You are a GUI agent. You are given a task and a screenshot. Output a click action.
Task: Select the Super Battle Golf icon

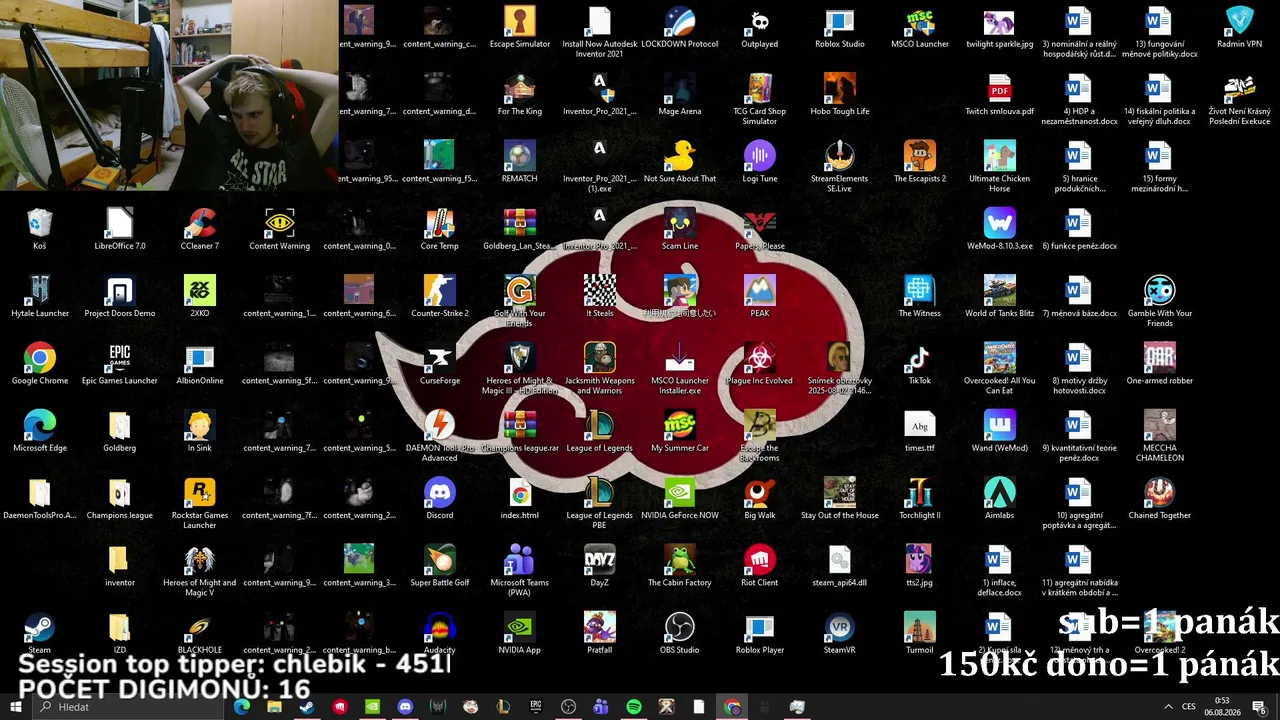[x=439, y=559]
